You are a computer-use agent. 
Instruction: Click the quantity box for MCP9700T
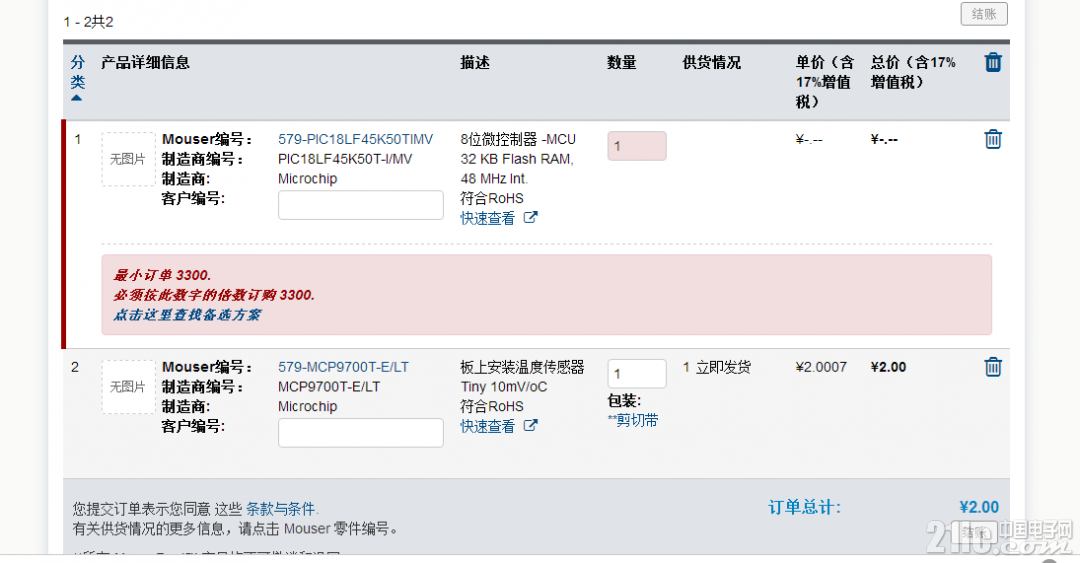point(636,374)
